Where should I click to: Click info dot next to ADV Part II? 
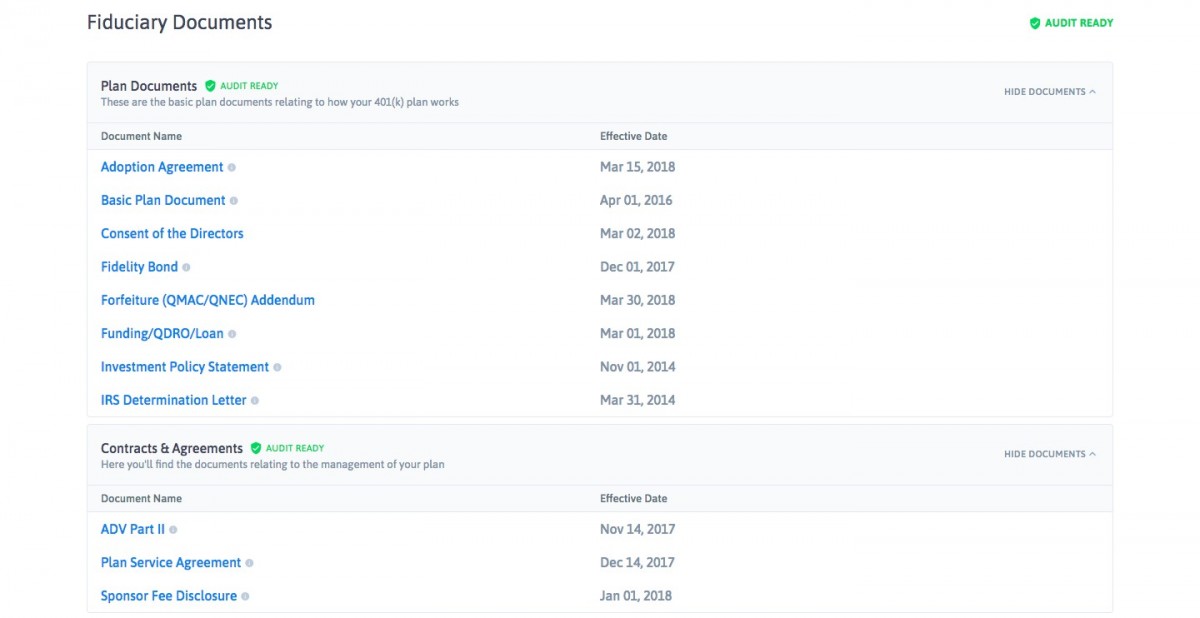click(x=174, y=530)
